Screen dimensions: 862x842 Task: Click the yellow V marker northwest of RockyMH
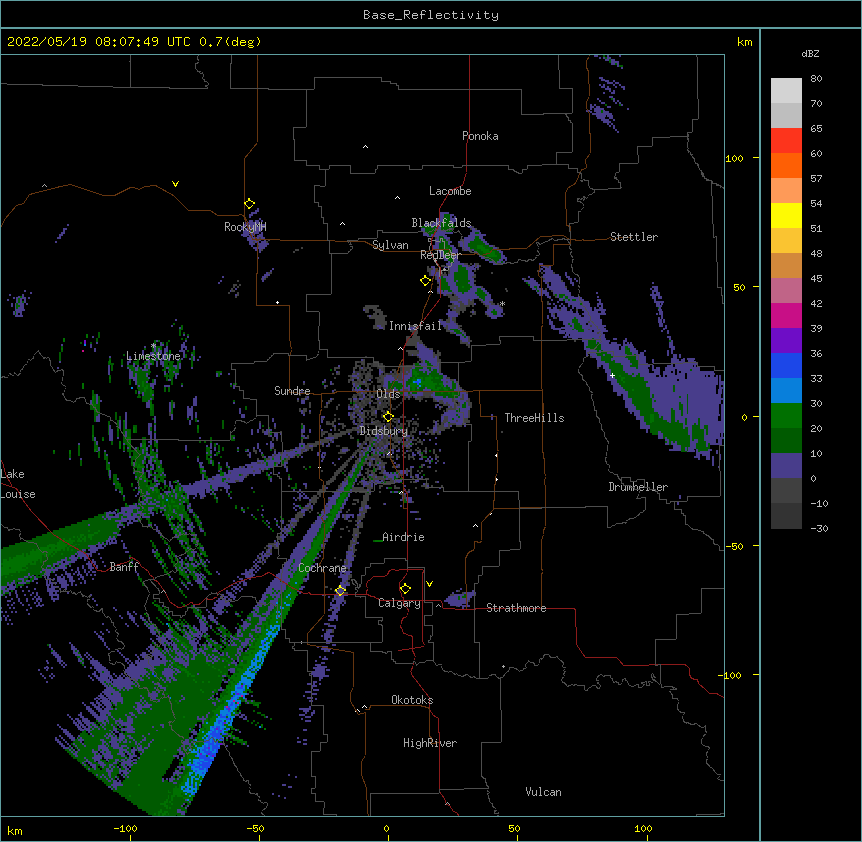[175, 184]
